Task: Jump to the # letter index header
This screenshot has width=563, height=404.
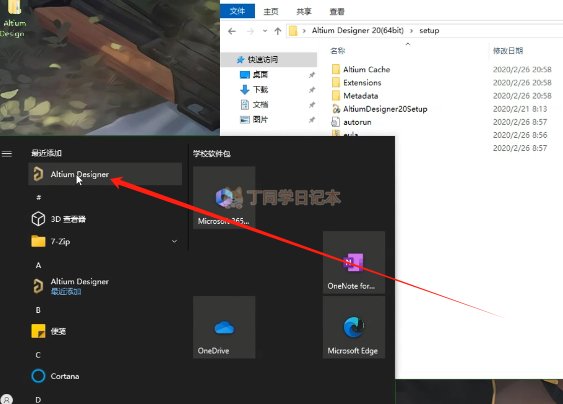Action: [x=39, y=198]
